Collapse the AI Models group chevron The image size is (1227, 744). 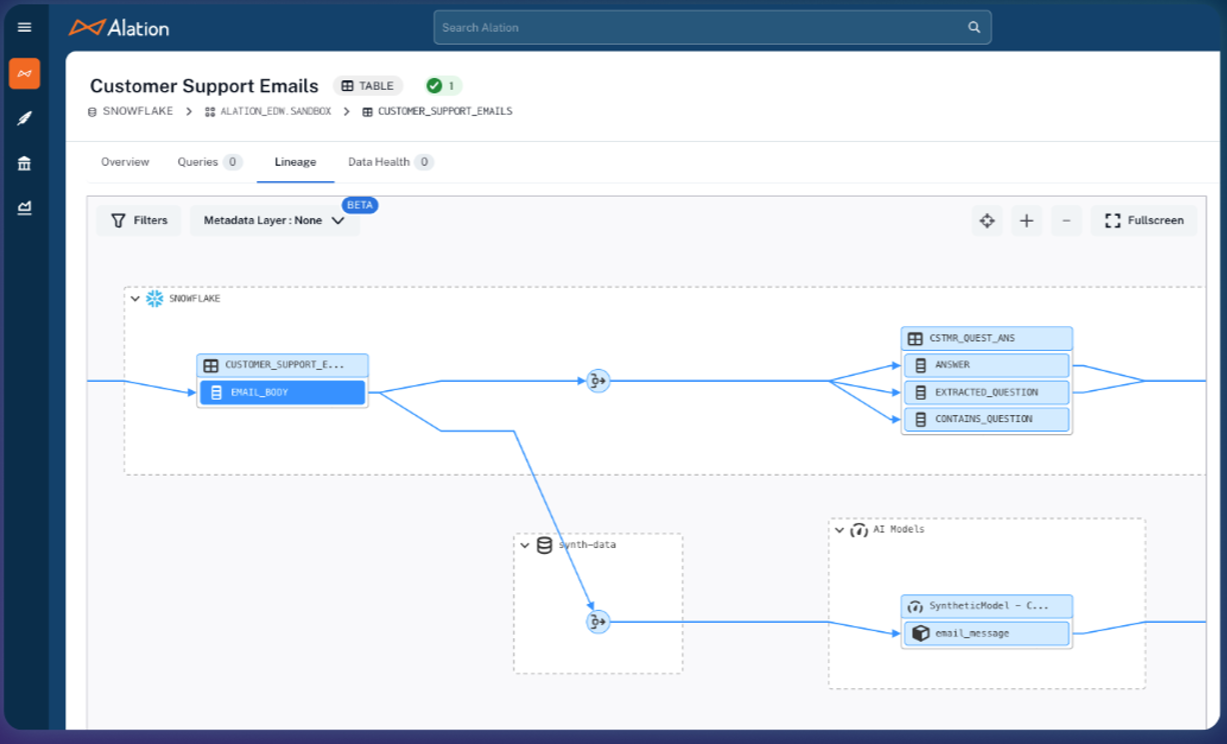coord(840,530)
